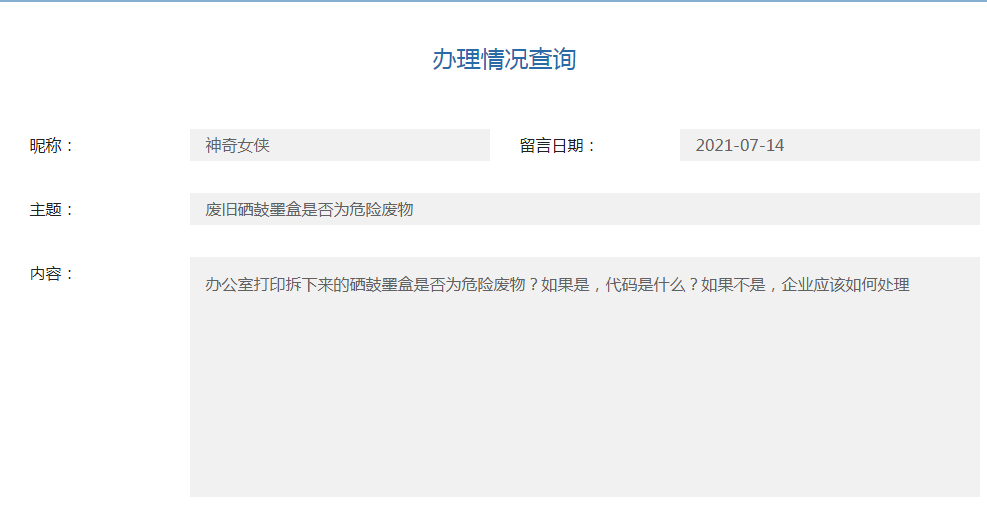Focus the subject field 废旧硒鼓墨盒是否为危险废物
Image resolution: width=987 pixels, height=515 pixels.
coord(584,209)
